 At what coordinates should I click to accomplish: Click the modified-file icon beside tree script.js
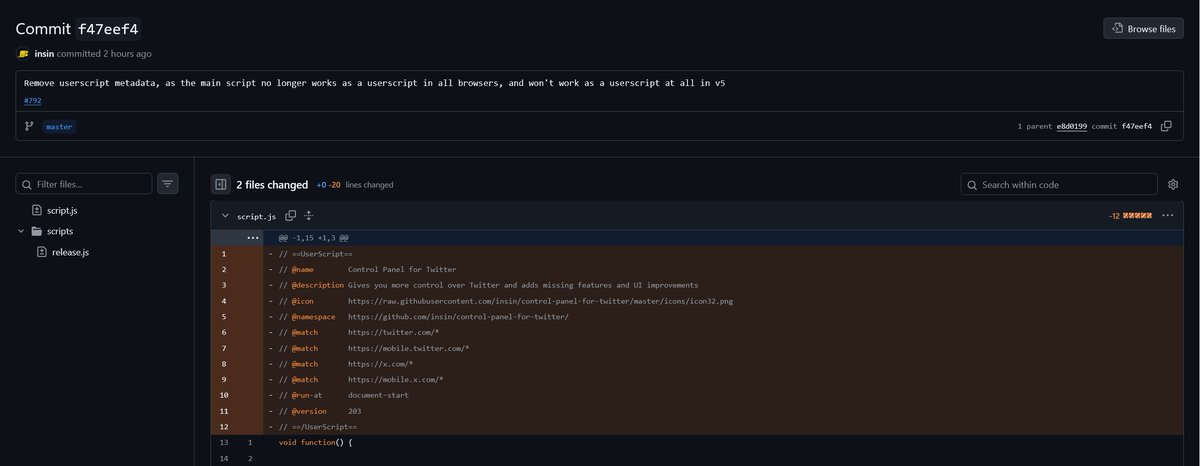coord(37,210)
